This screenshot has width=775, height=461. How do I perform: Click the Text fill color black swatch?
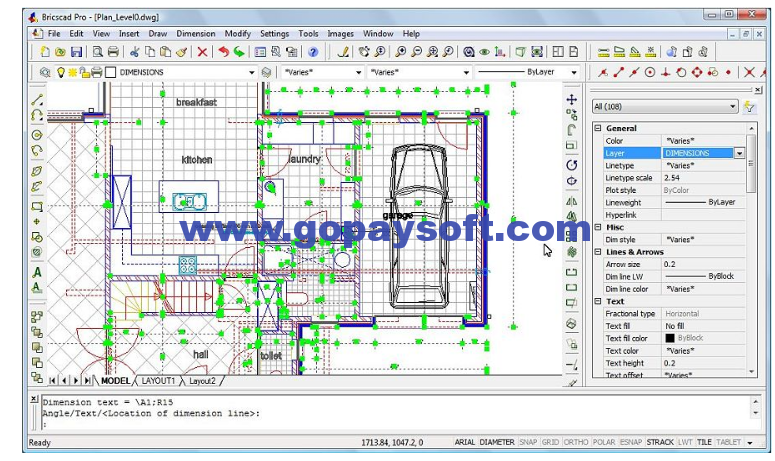coord(670,338)
